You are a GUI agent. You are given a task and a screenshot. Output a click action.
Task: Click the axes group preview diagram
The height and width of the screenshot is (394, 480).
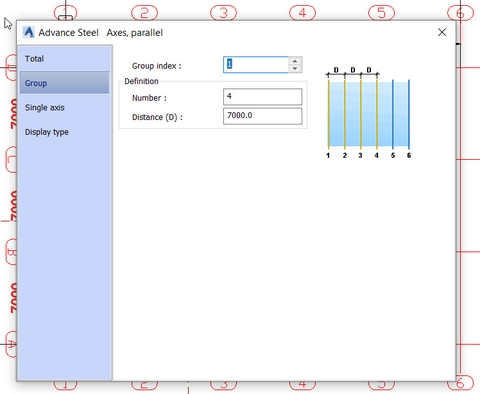pyautogui.click(x=368, y=113)
